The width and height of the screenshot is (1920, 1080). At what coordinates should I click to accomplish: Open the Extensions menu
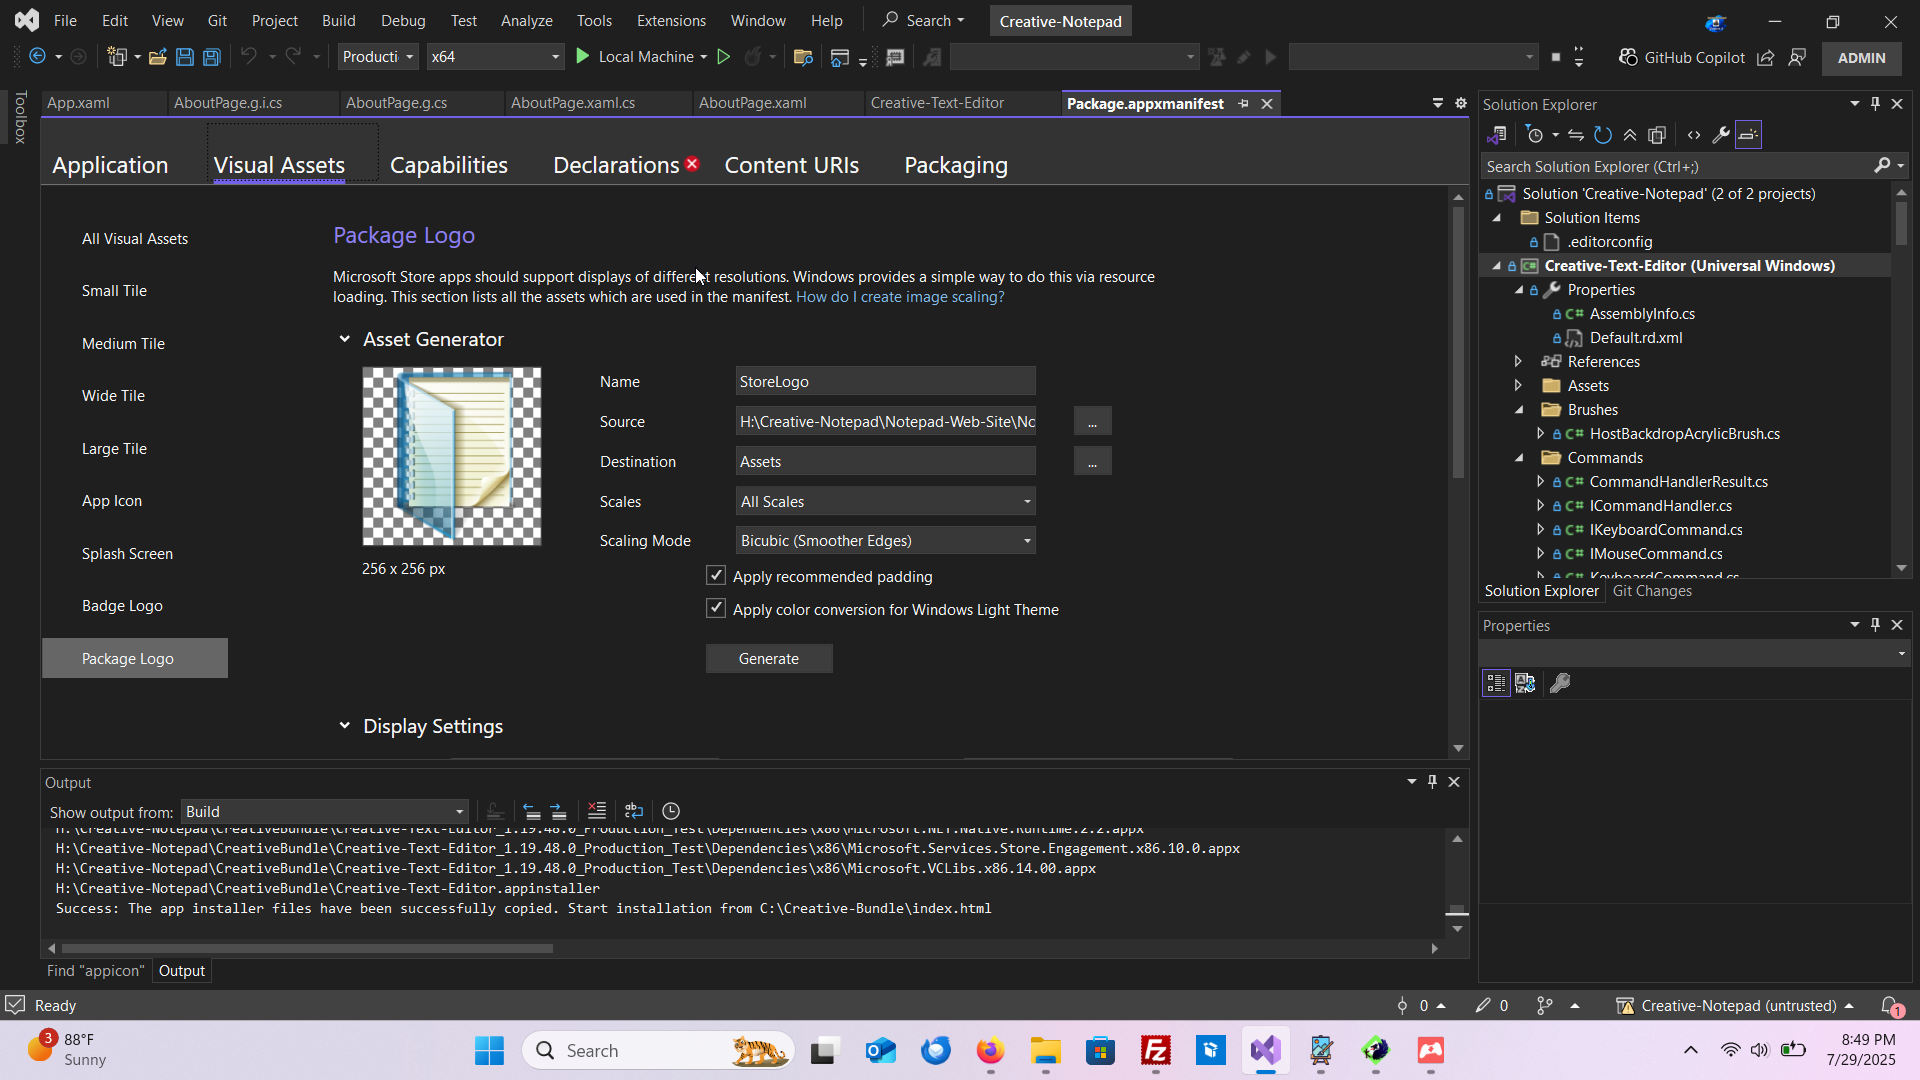[x=671, y=20]
